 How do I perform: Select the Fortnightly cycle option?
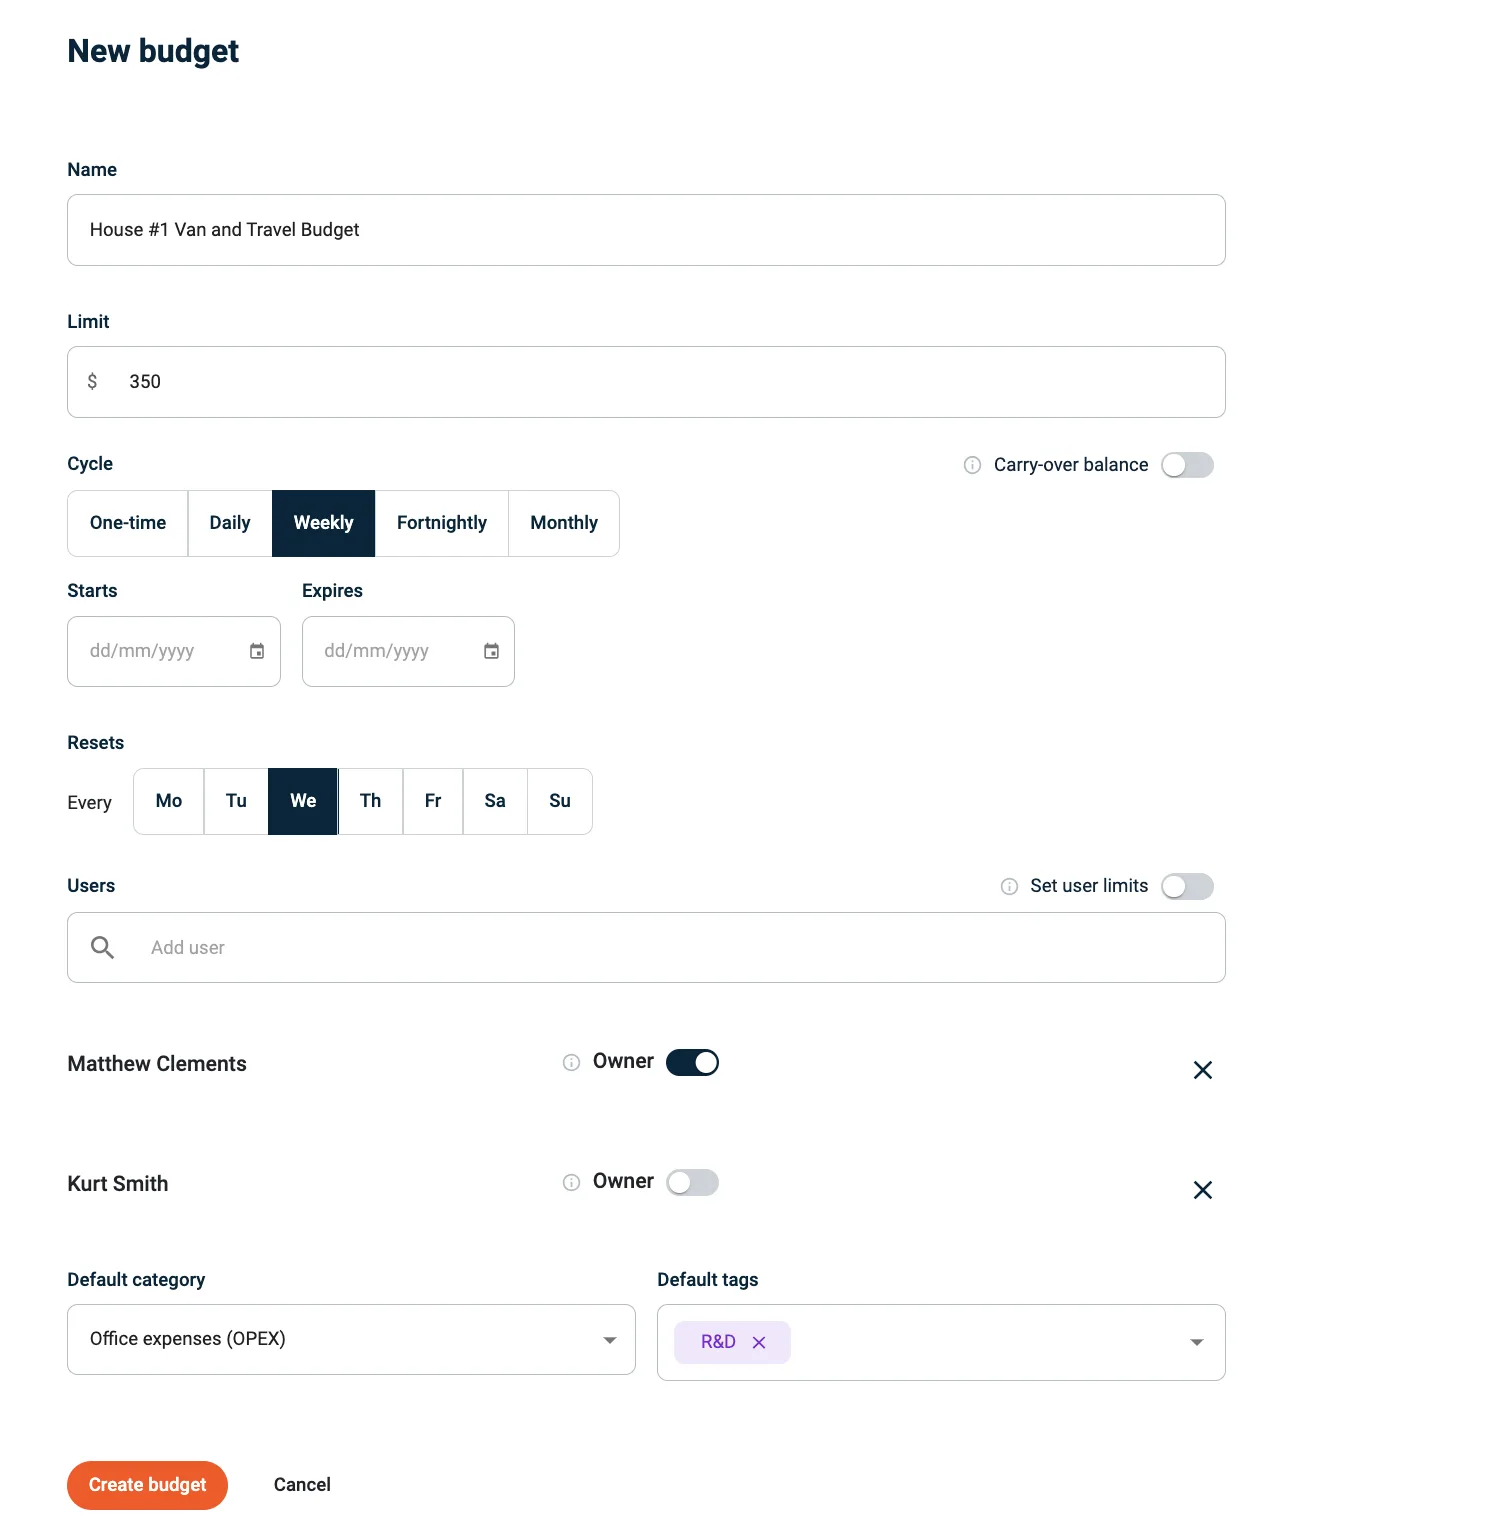click(441, 522)
